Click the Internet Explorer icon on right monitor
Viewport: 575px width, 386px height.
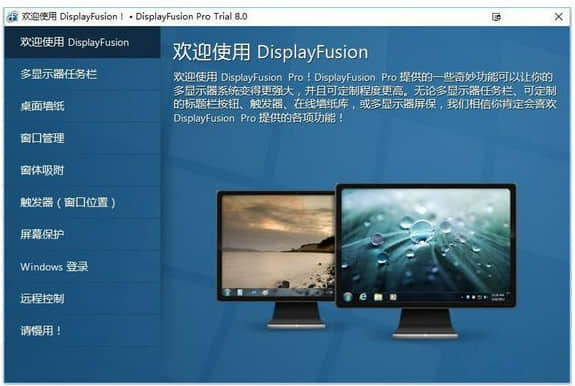363,296
